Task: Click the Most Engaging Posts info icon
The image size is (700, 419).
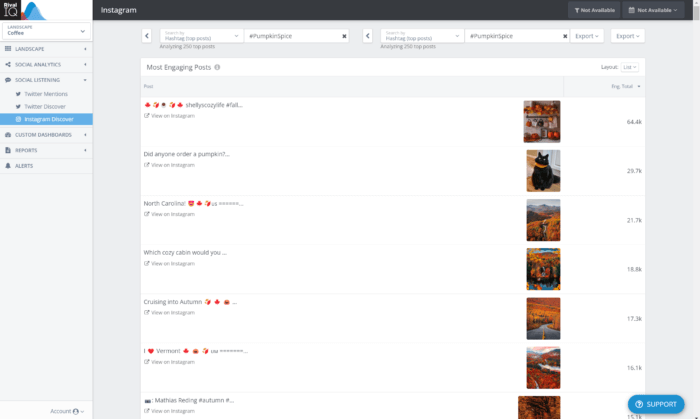Action: click(217, 67)
